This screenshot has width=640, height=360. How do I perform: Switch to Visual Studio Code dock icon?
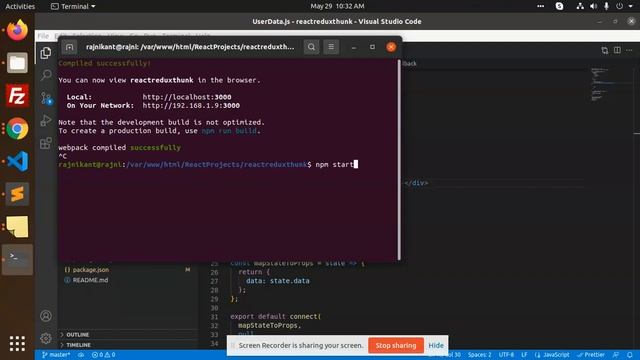pyautogui.click(x=17, y=161)
